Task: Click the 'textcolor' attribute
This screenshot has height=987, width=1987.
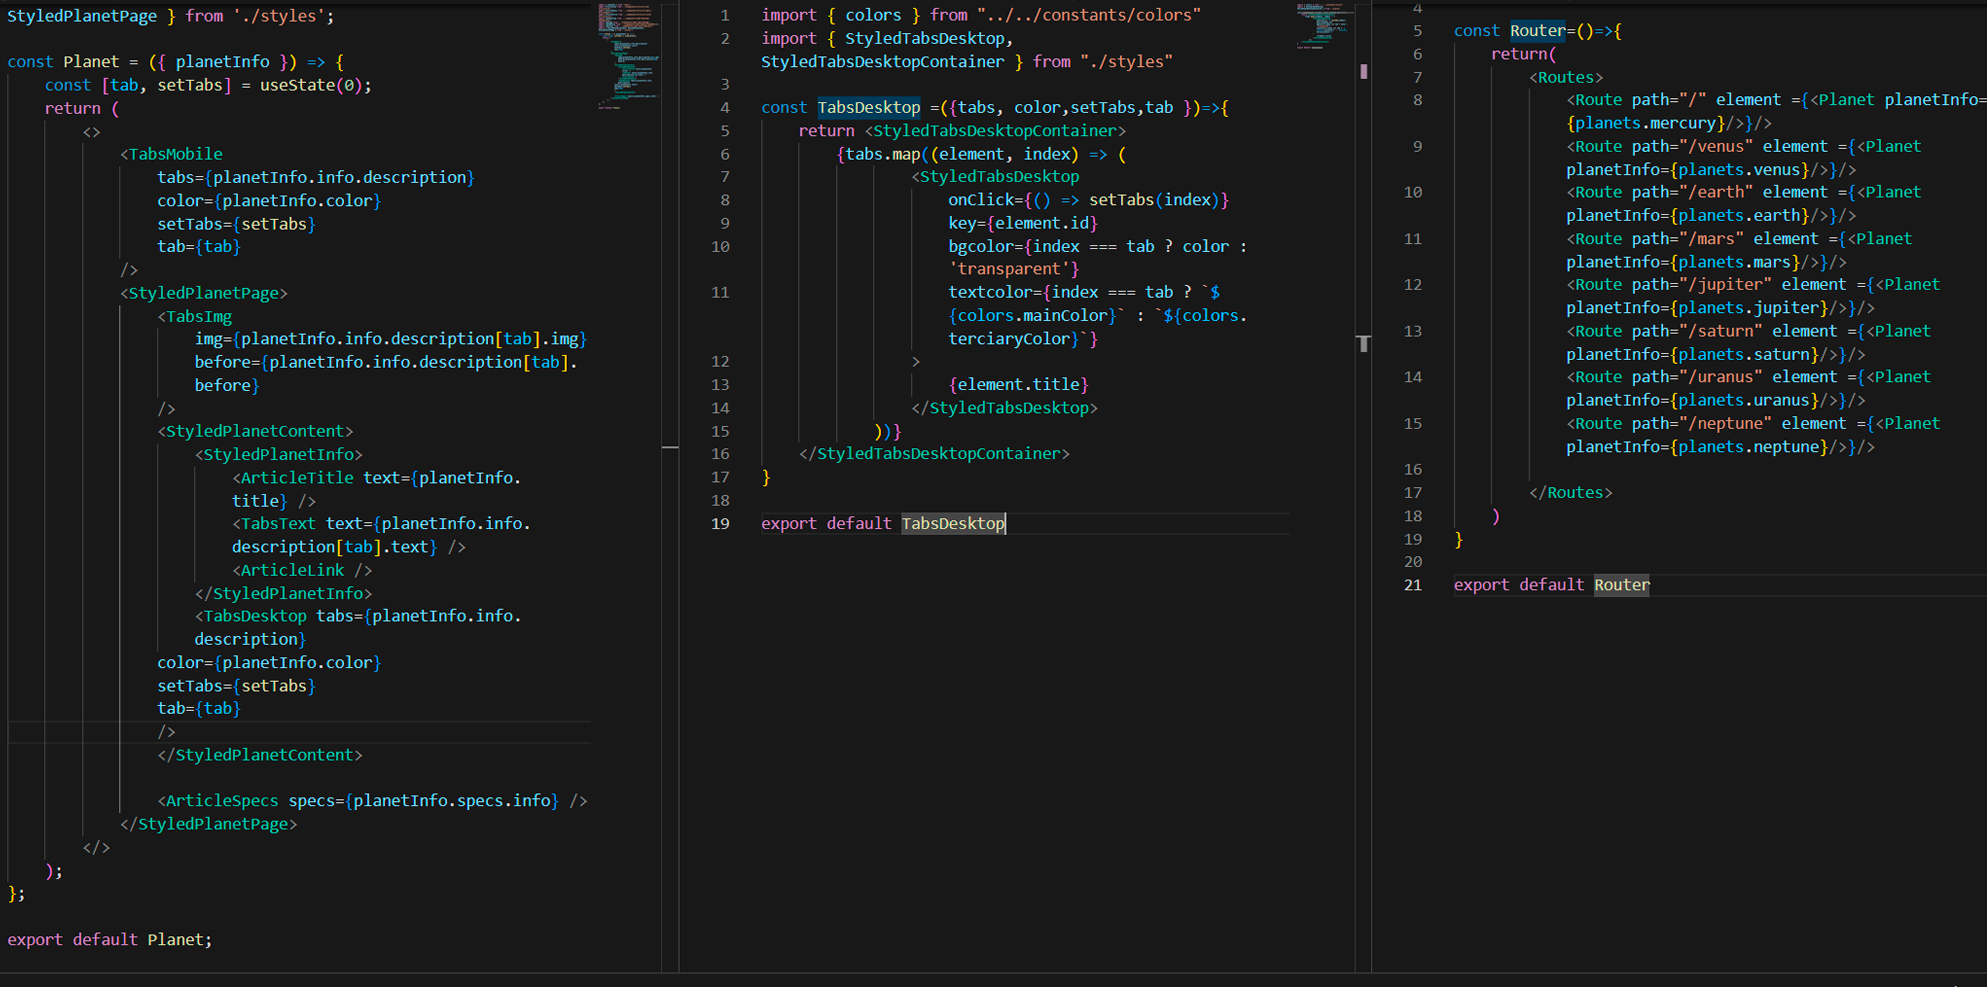Action: click(990, 292)
